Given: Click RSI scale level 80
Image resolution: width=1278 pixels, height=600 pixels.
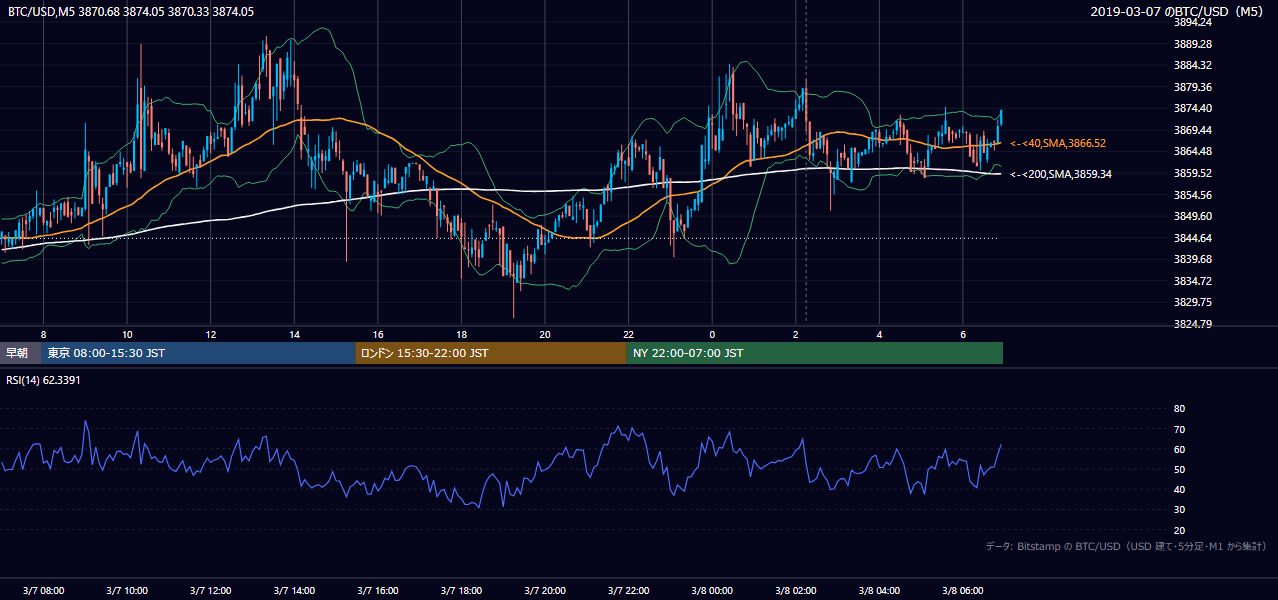Looking at the screenshot, I should (x=1179, y=409).
